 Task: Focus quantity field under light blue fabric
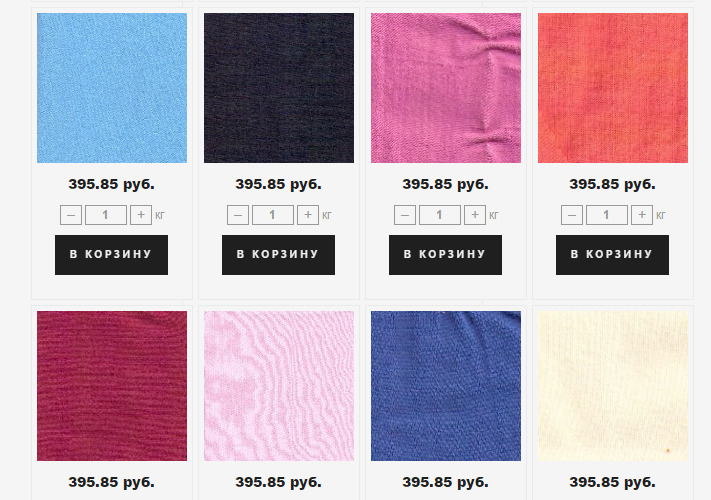point(106,215)
